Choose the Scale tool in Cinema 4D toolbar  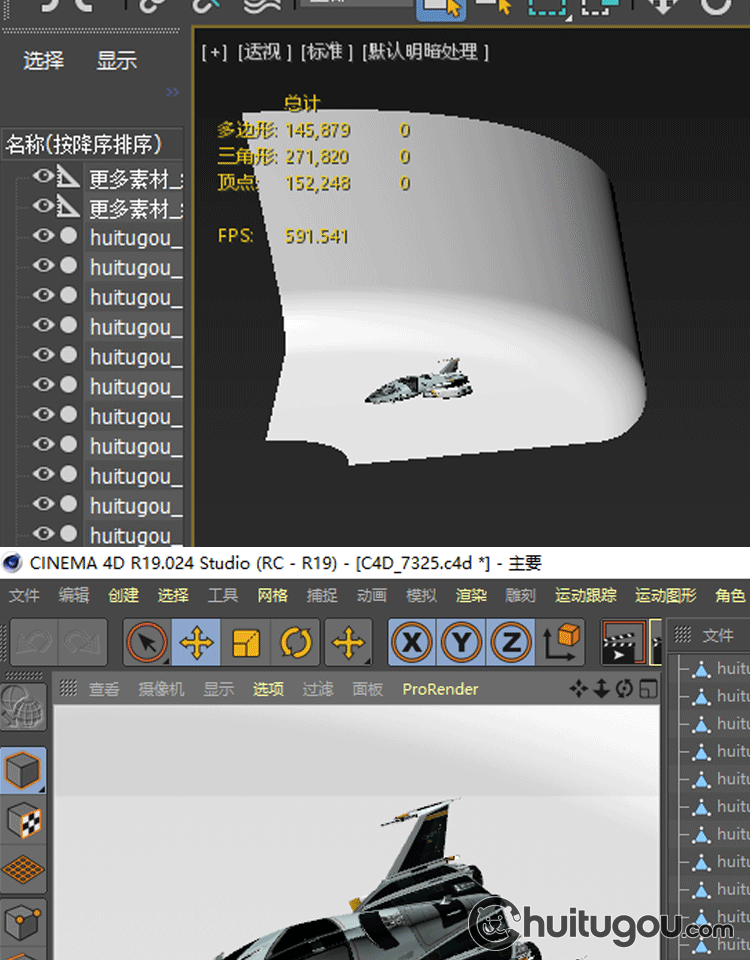click(246, 642)
